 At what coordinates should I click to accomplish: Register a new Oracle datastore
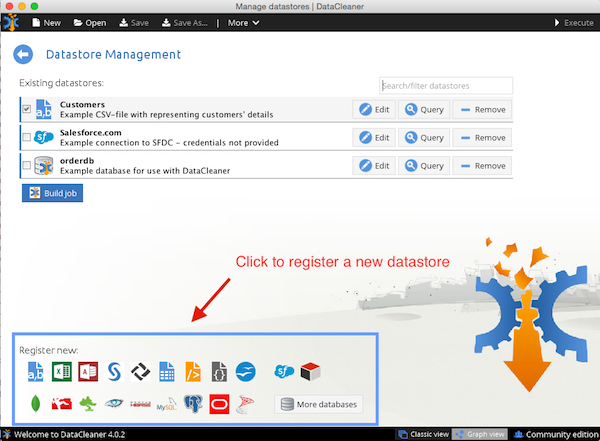pos(219,404)
